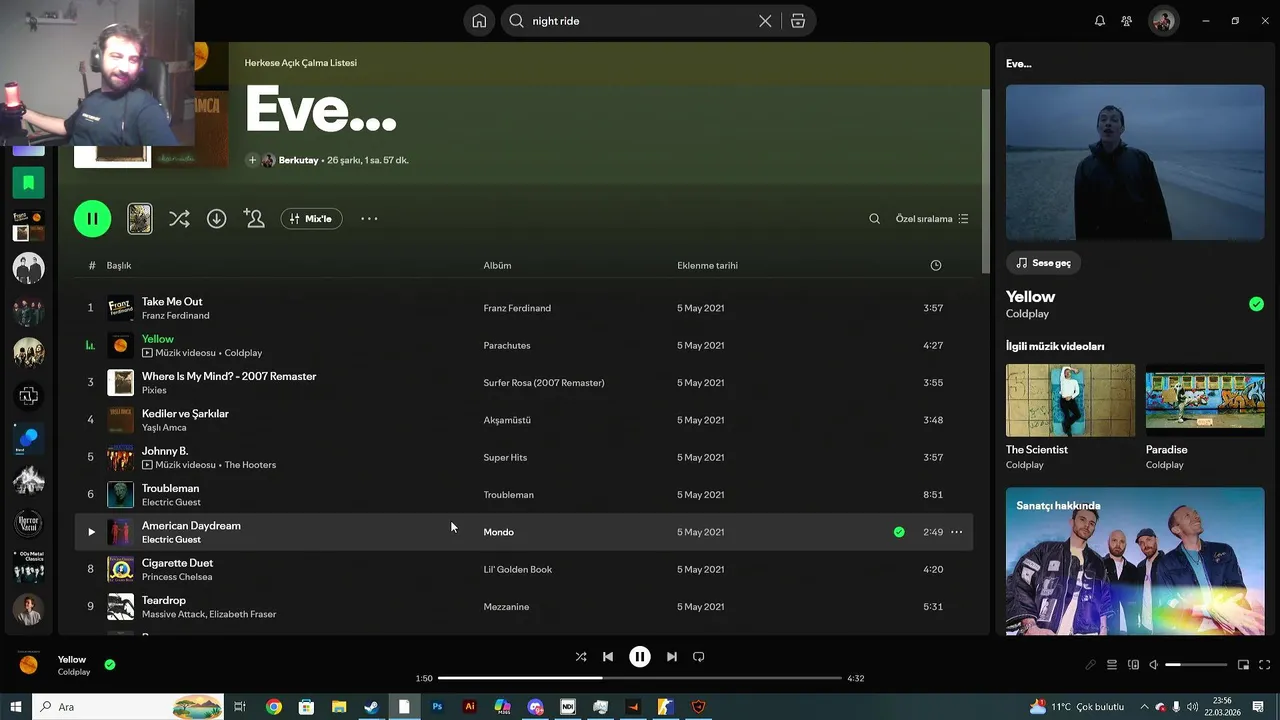Sort by Başlık column header
Image resolution: width=1280 pixels, height=720 pixels.
click(x=119, y=265)
